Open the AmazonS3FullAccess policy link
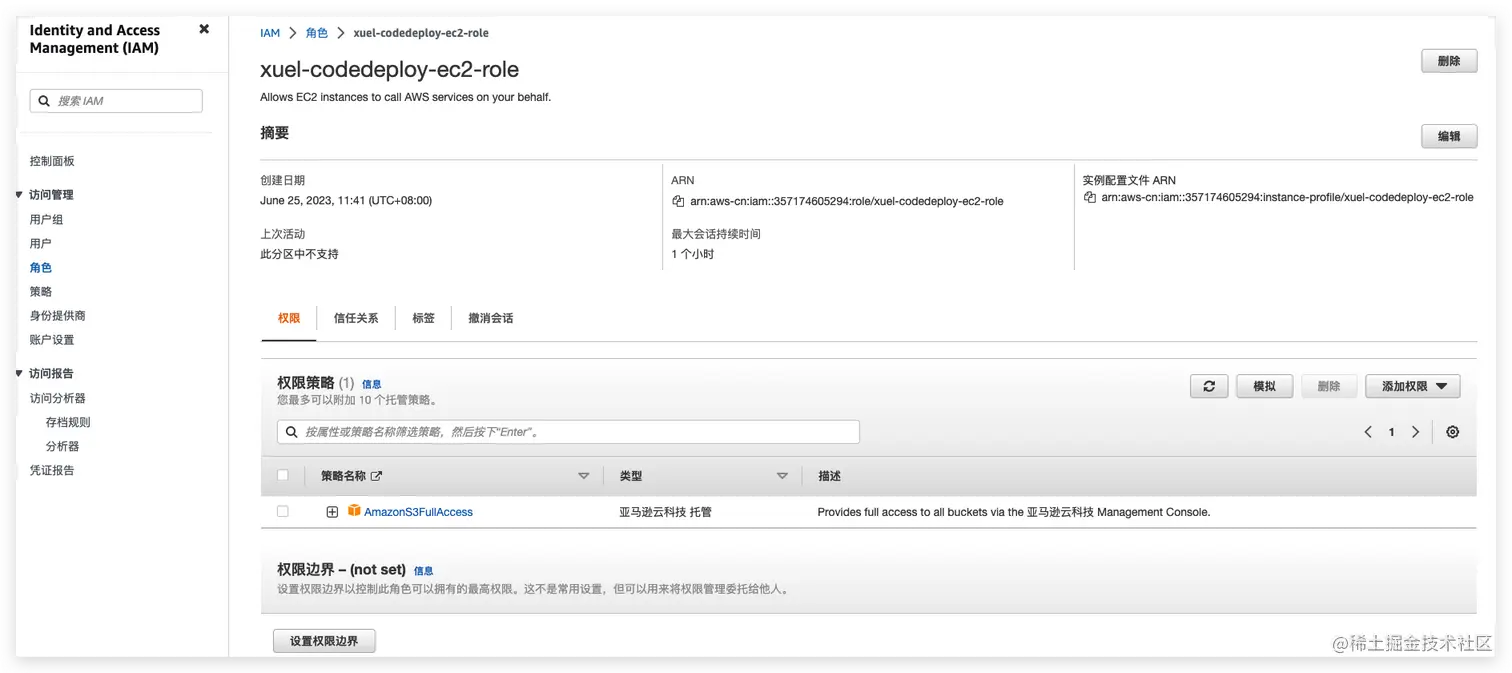Image resolution: width=1512 pixels, height=673 pixels. click(418, 512)
